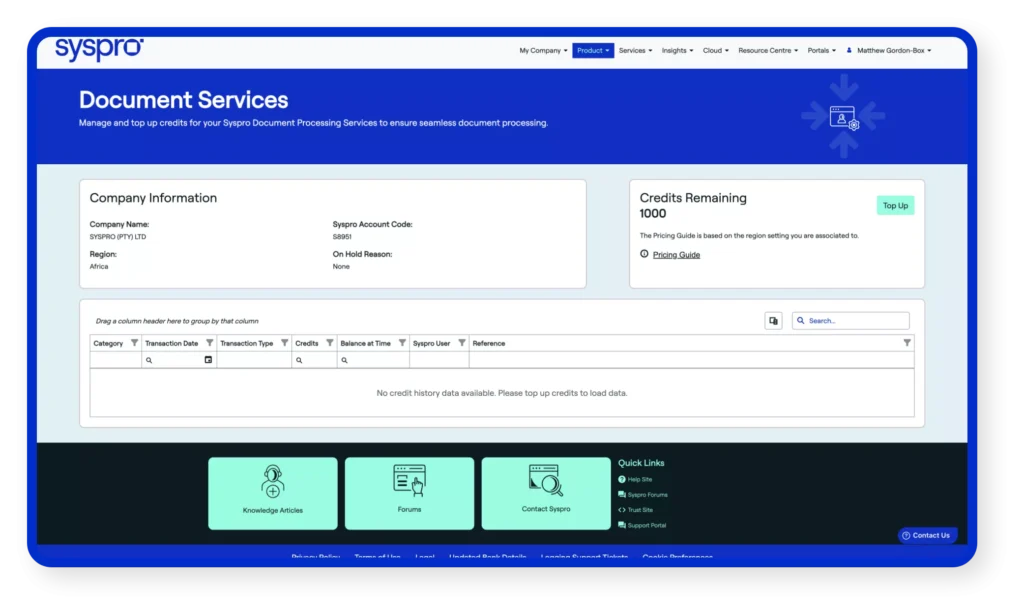This screenshot has width=1024, height=614.
Task: Open the Contact Syspro tile
Action: coord(546,493)
